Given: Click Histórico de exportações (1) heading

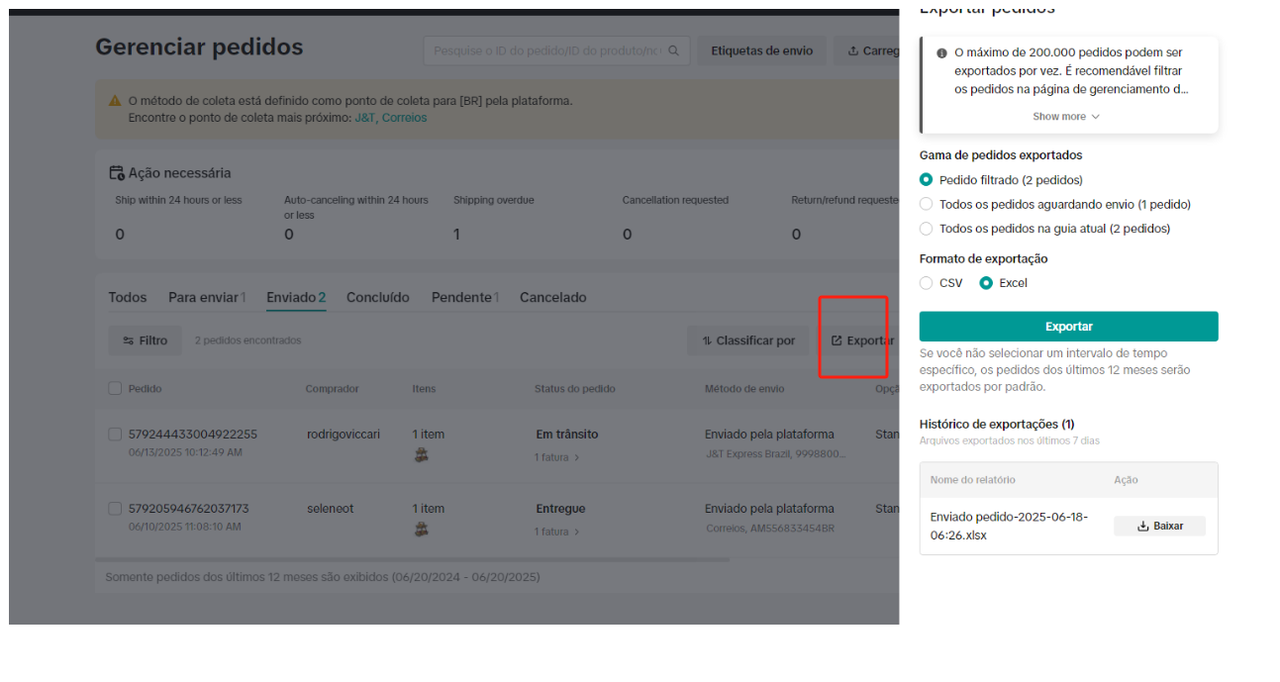Looking at the screenshot, I should pos(997,424).
